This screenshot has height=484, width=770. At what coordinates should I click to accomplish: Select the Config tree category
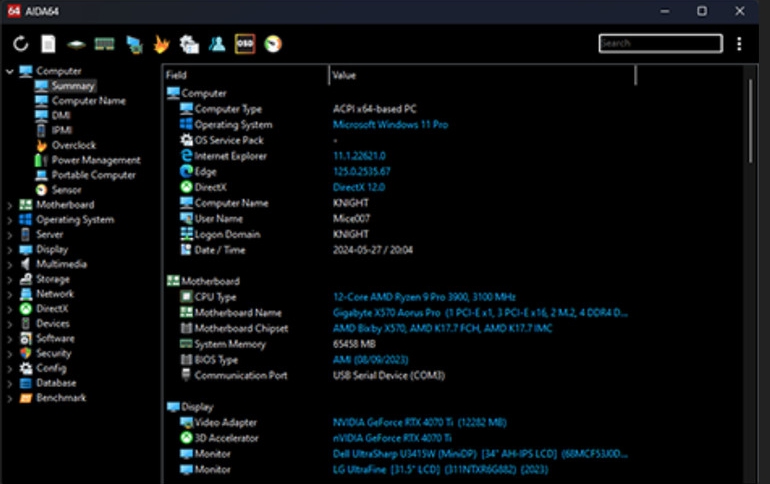(x=51, y=368)
